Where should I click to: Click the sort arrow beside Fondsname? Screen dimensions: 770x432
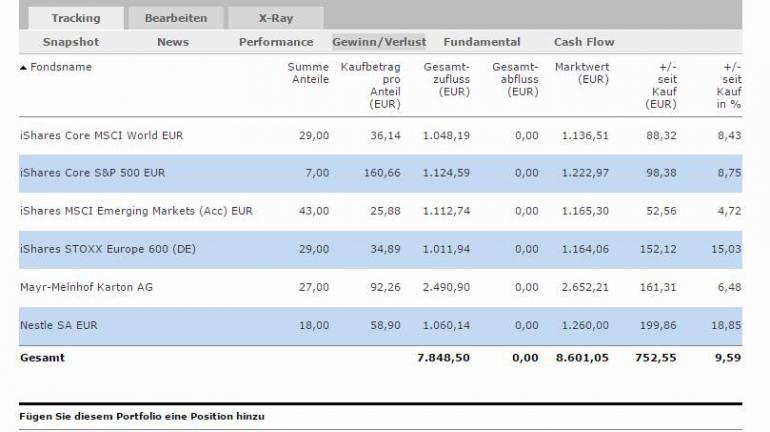(x=24, y=68)
